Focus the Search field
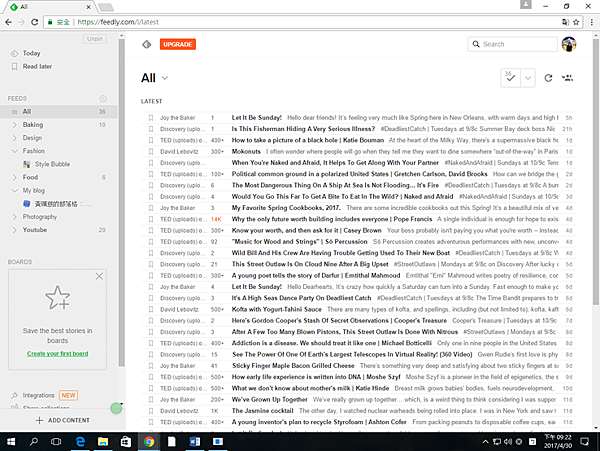600x451 pixels. pos(512,44)
